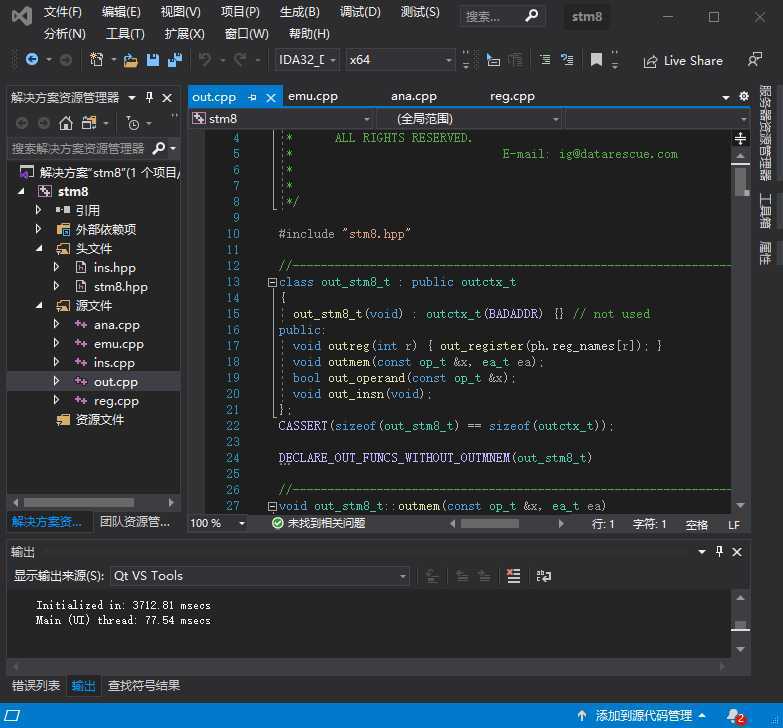The image size is (783, 728).
Task: Close the out.cpp tab
Action: click(271, 97)
